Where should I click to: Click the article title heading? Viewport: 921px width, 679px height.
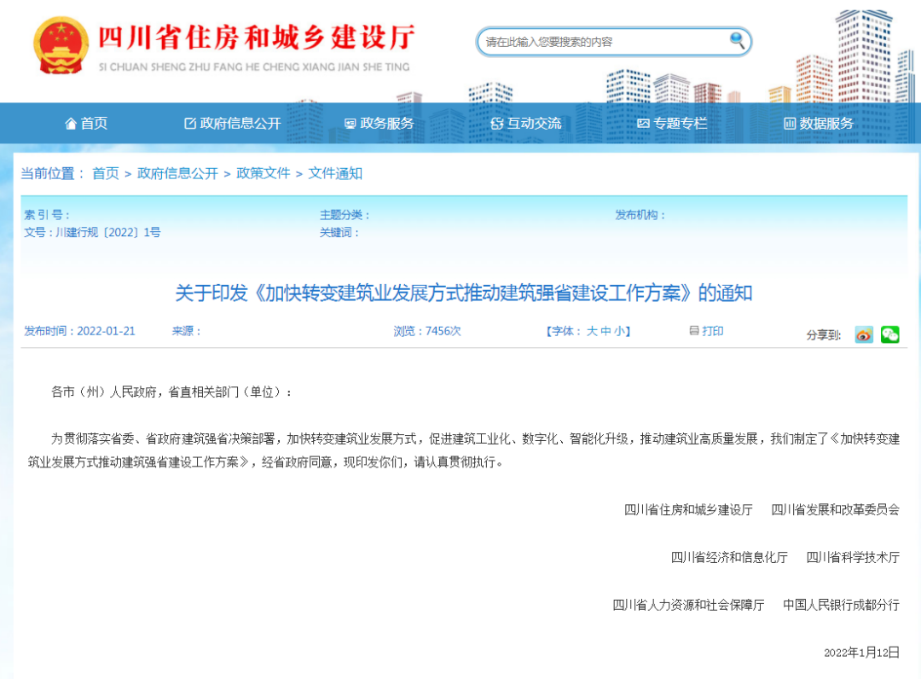463,293
